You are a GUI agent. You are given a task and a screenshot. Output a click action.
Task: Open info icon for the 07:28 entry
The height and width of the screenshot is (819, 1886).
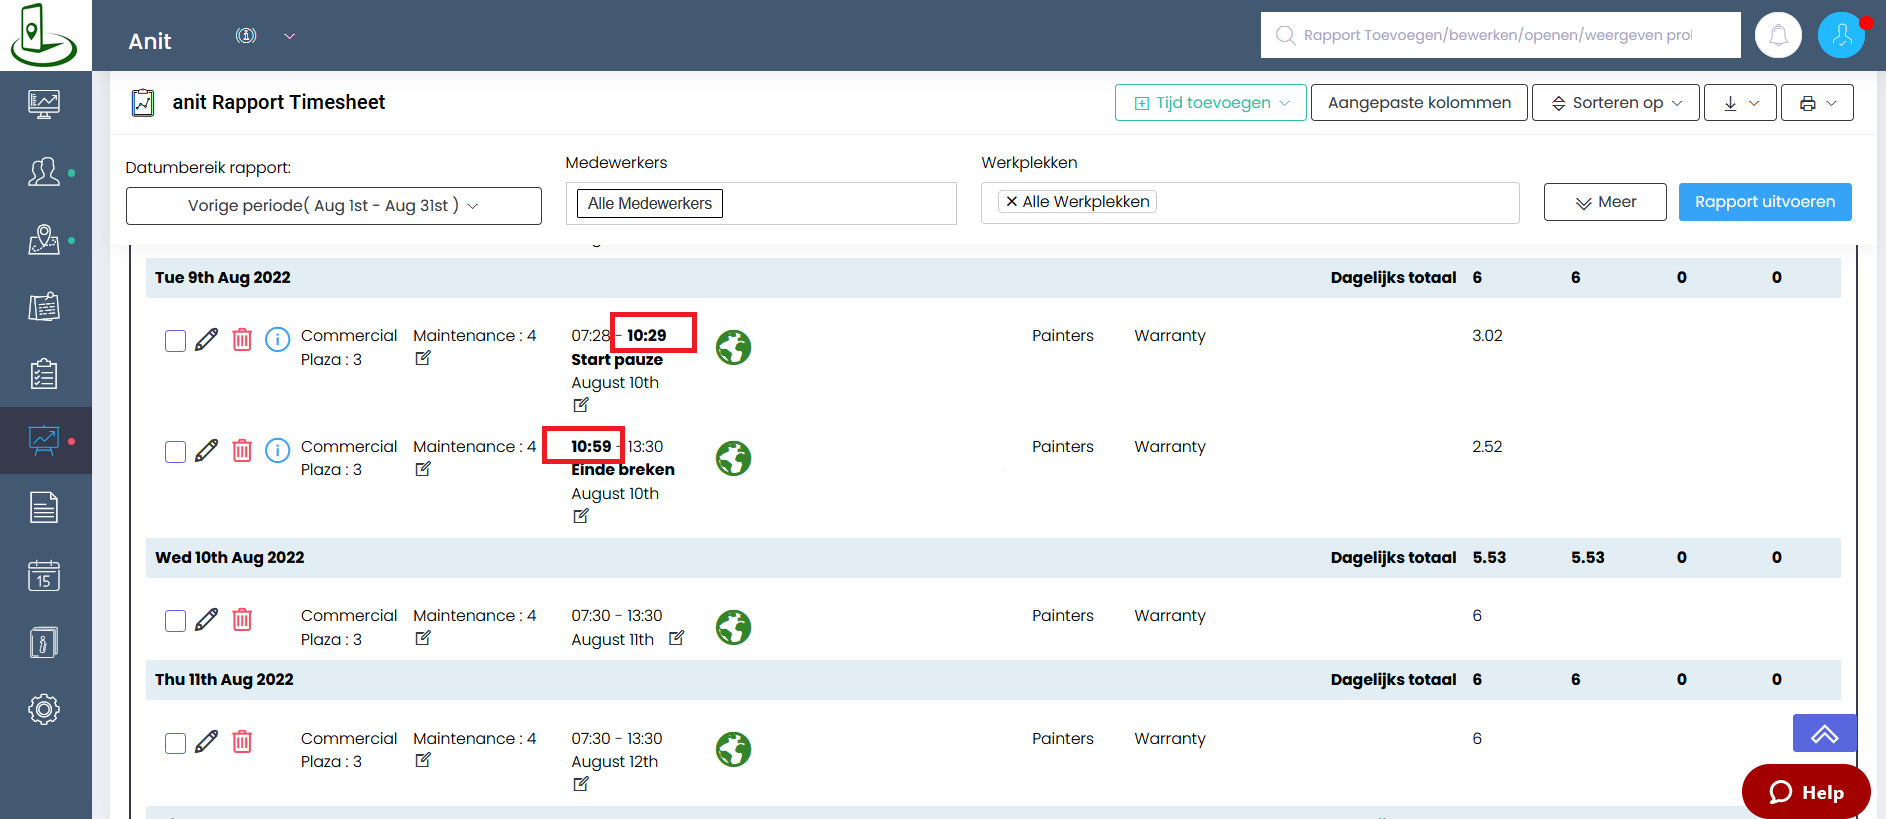tap(277, 340)
